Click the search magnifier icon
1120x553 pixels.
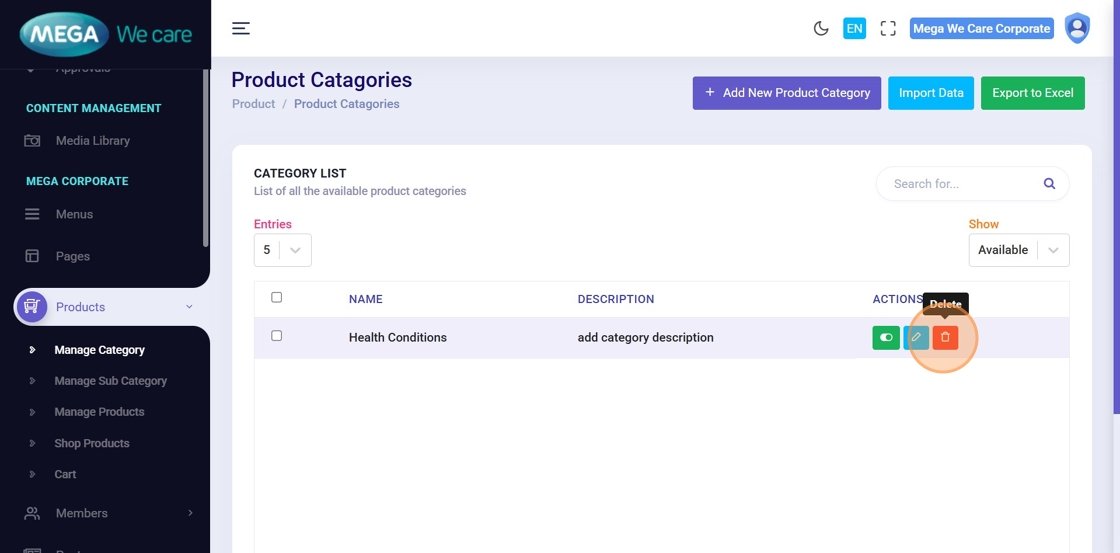(x=1049, y=184)
